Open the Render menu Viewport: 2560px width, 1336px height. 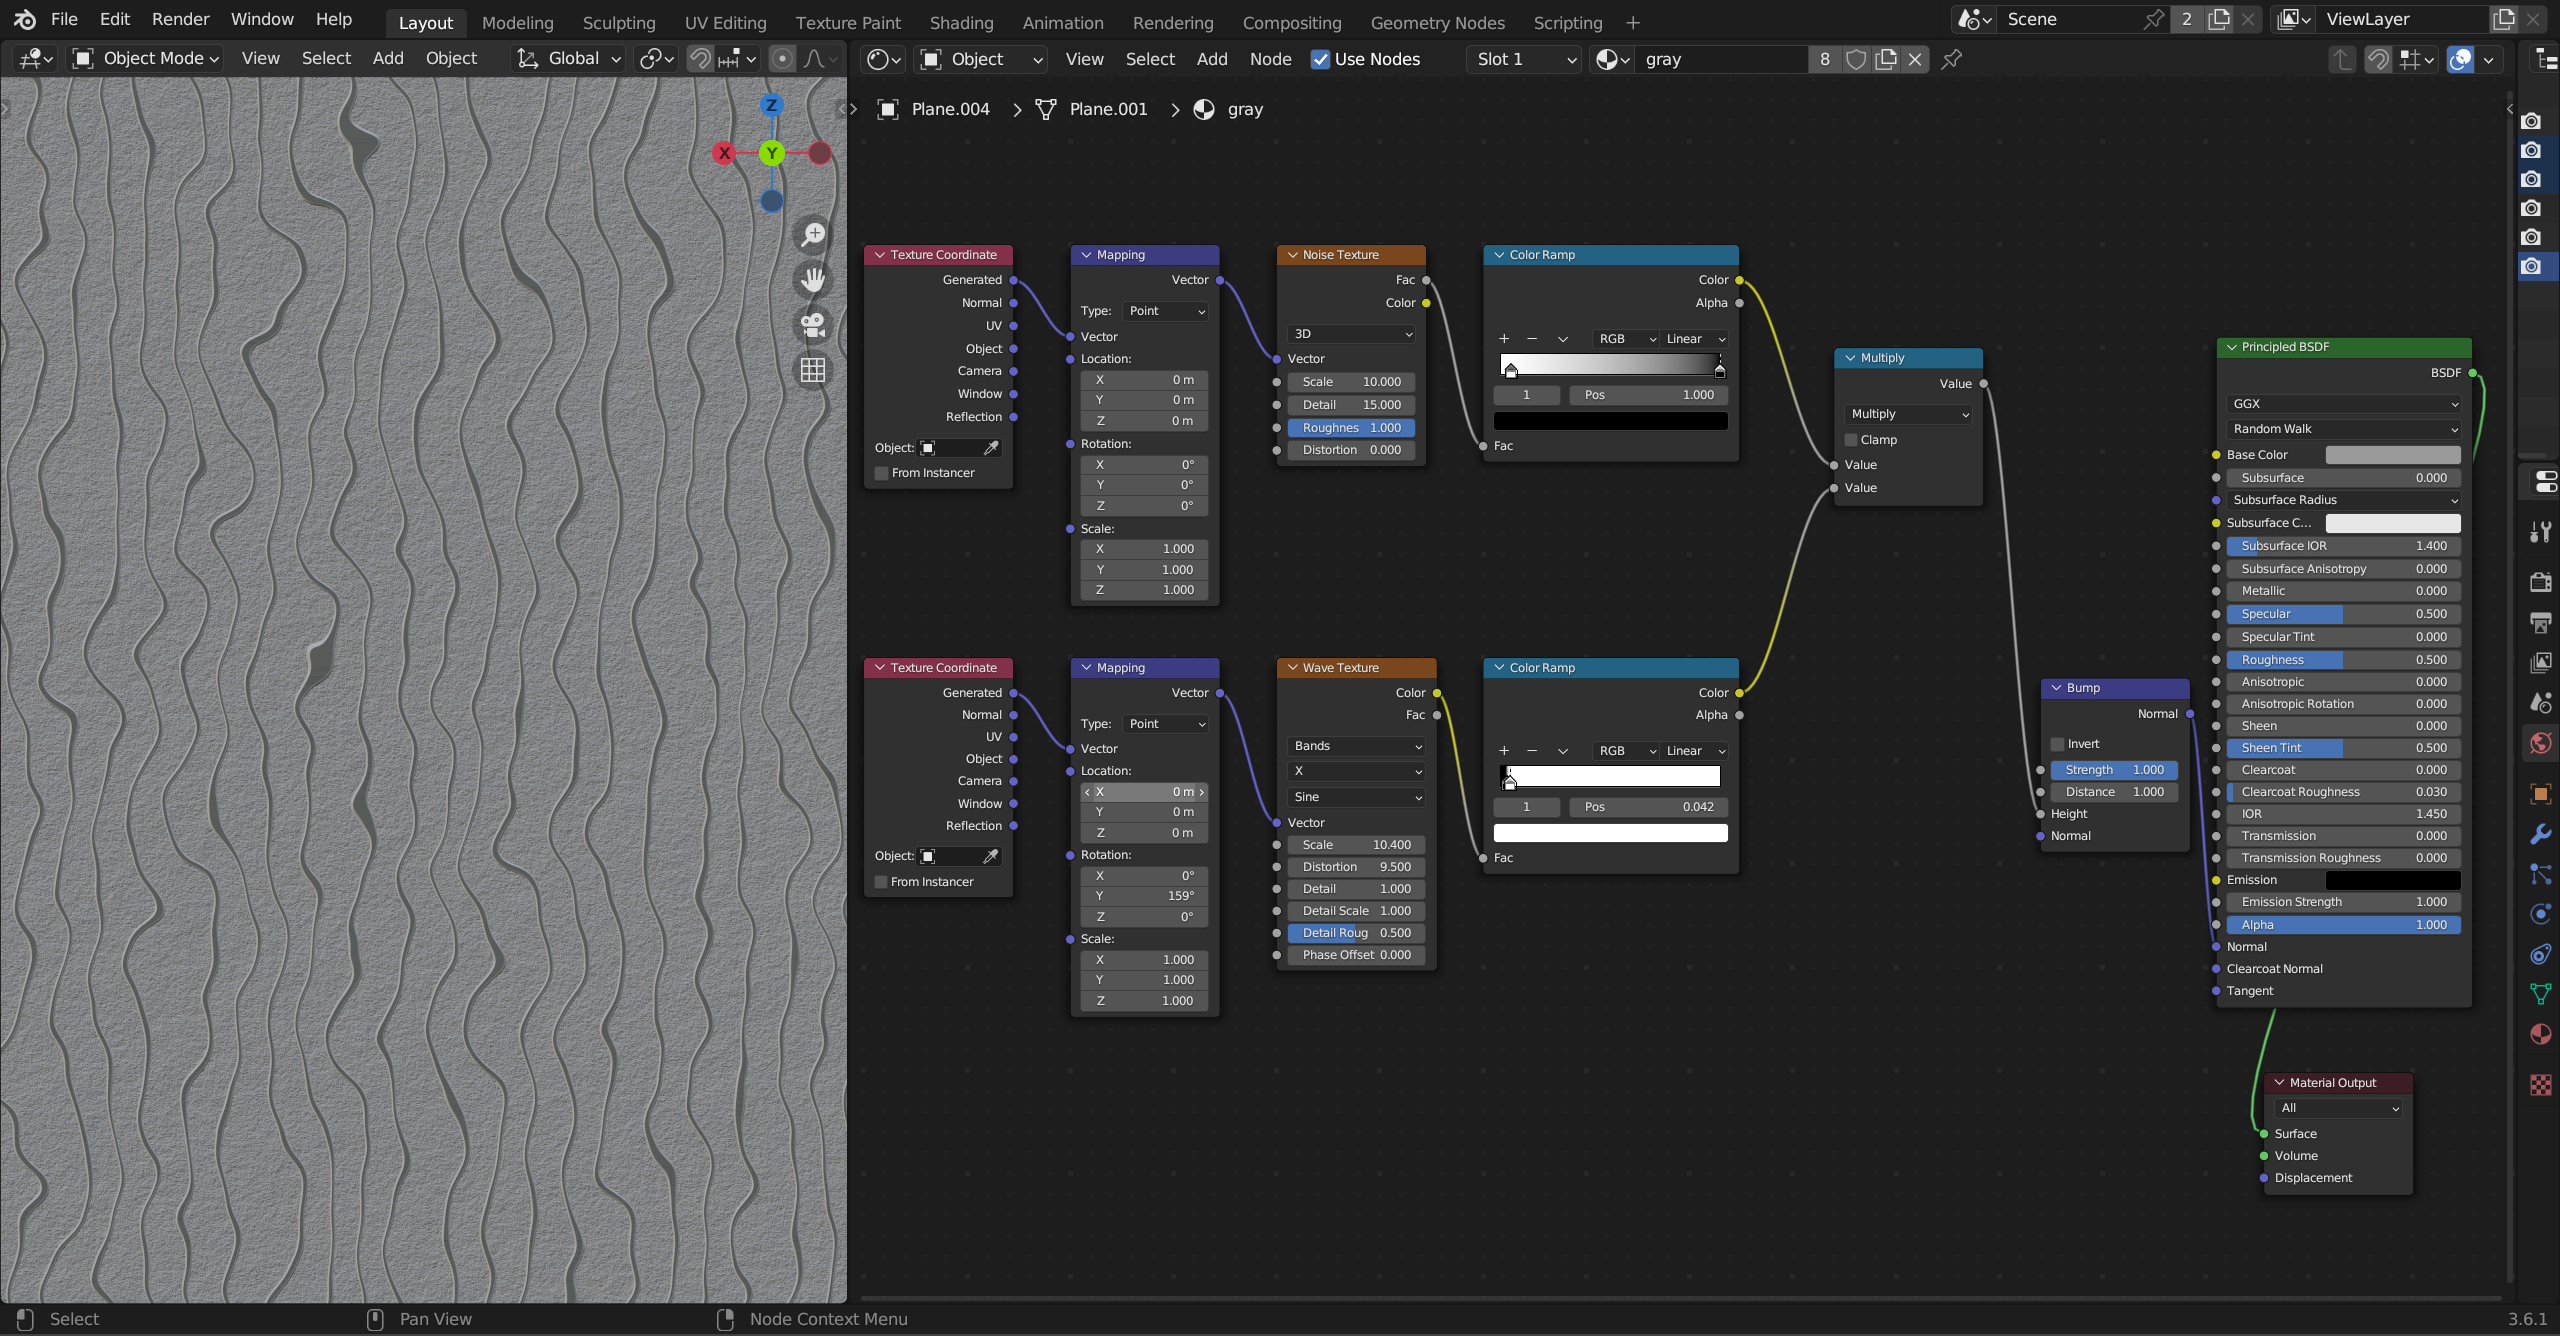[180, 19]
